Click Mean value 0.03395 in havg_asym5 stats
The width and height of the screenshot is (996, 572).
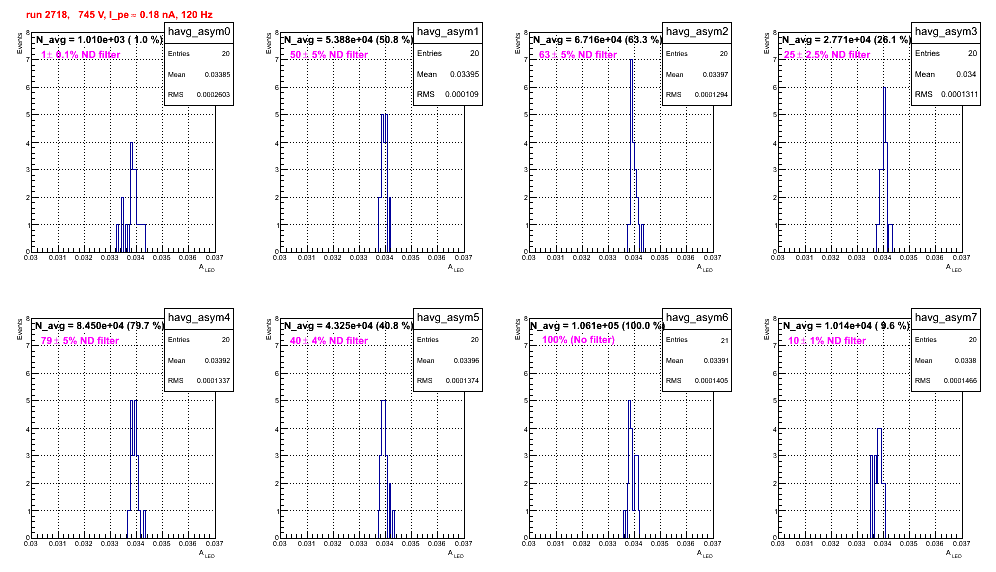pyautogui.click(x=466, y=360)
